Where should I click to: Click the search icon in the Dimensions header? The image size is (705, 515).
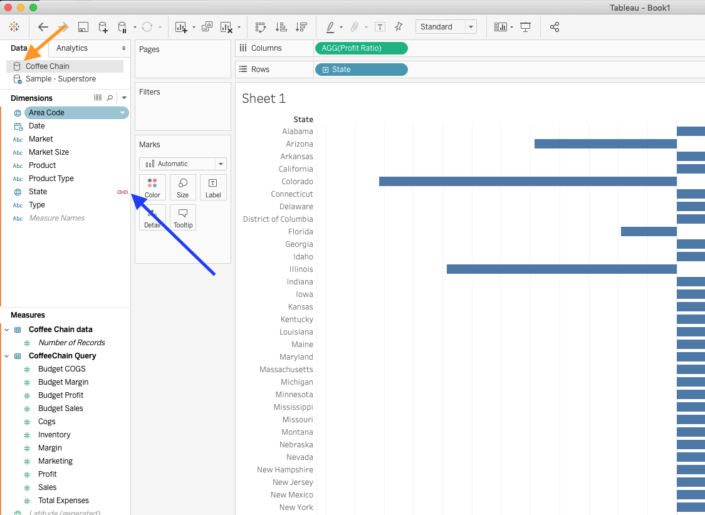tap(110, 98)
